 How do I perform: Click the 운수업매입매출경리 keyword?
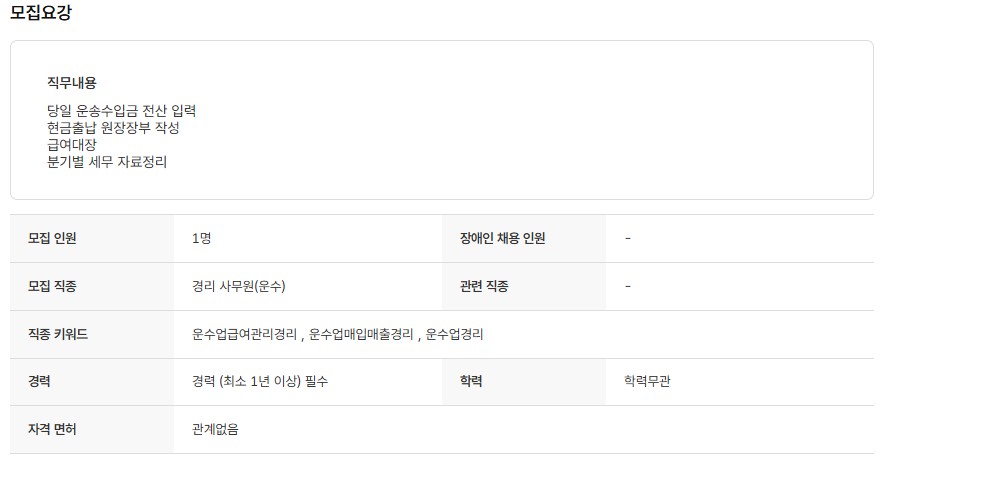click(361, 334)
